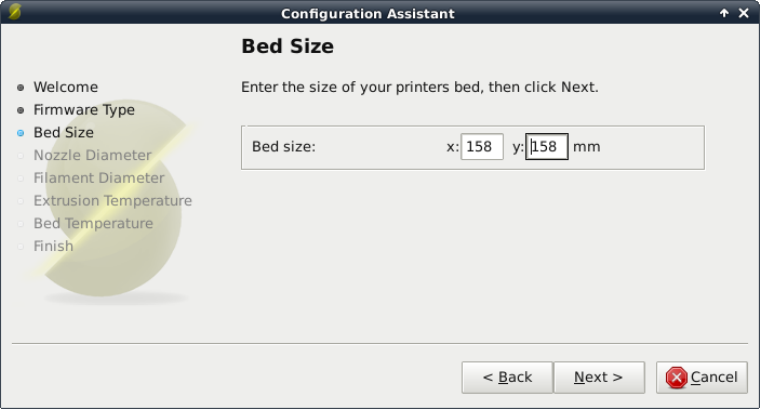Select the Welcome step in the sidebar

point(65,87)
